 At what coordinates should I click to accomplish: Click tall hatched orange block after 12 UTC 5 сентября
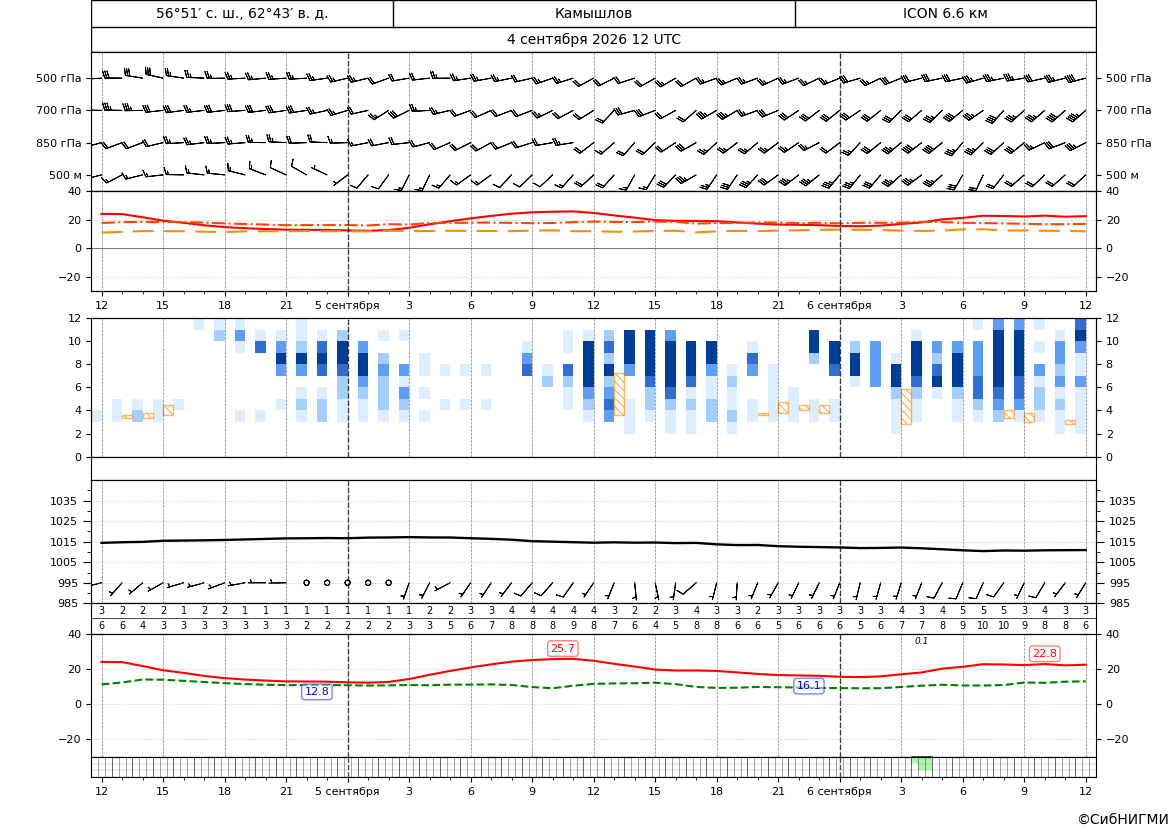(619, 394)
